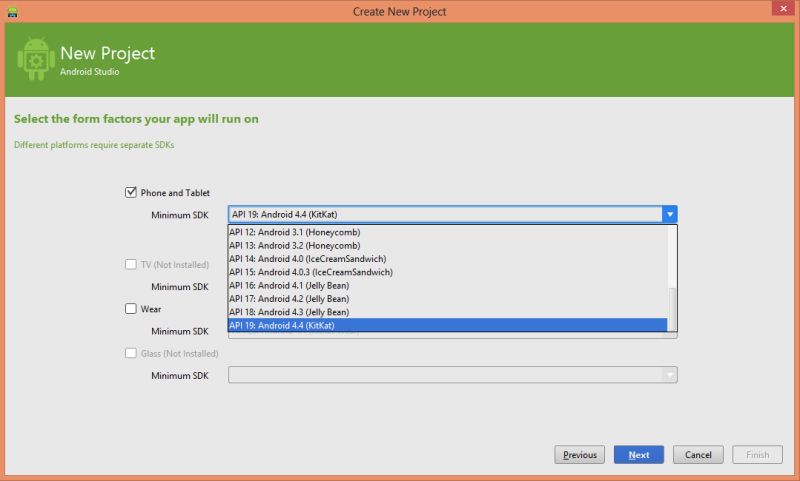Select API 12: Android 3.1 (Honeycomb)

[x=447, y=232]
